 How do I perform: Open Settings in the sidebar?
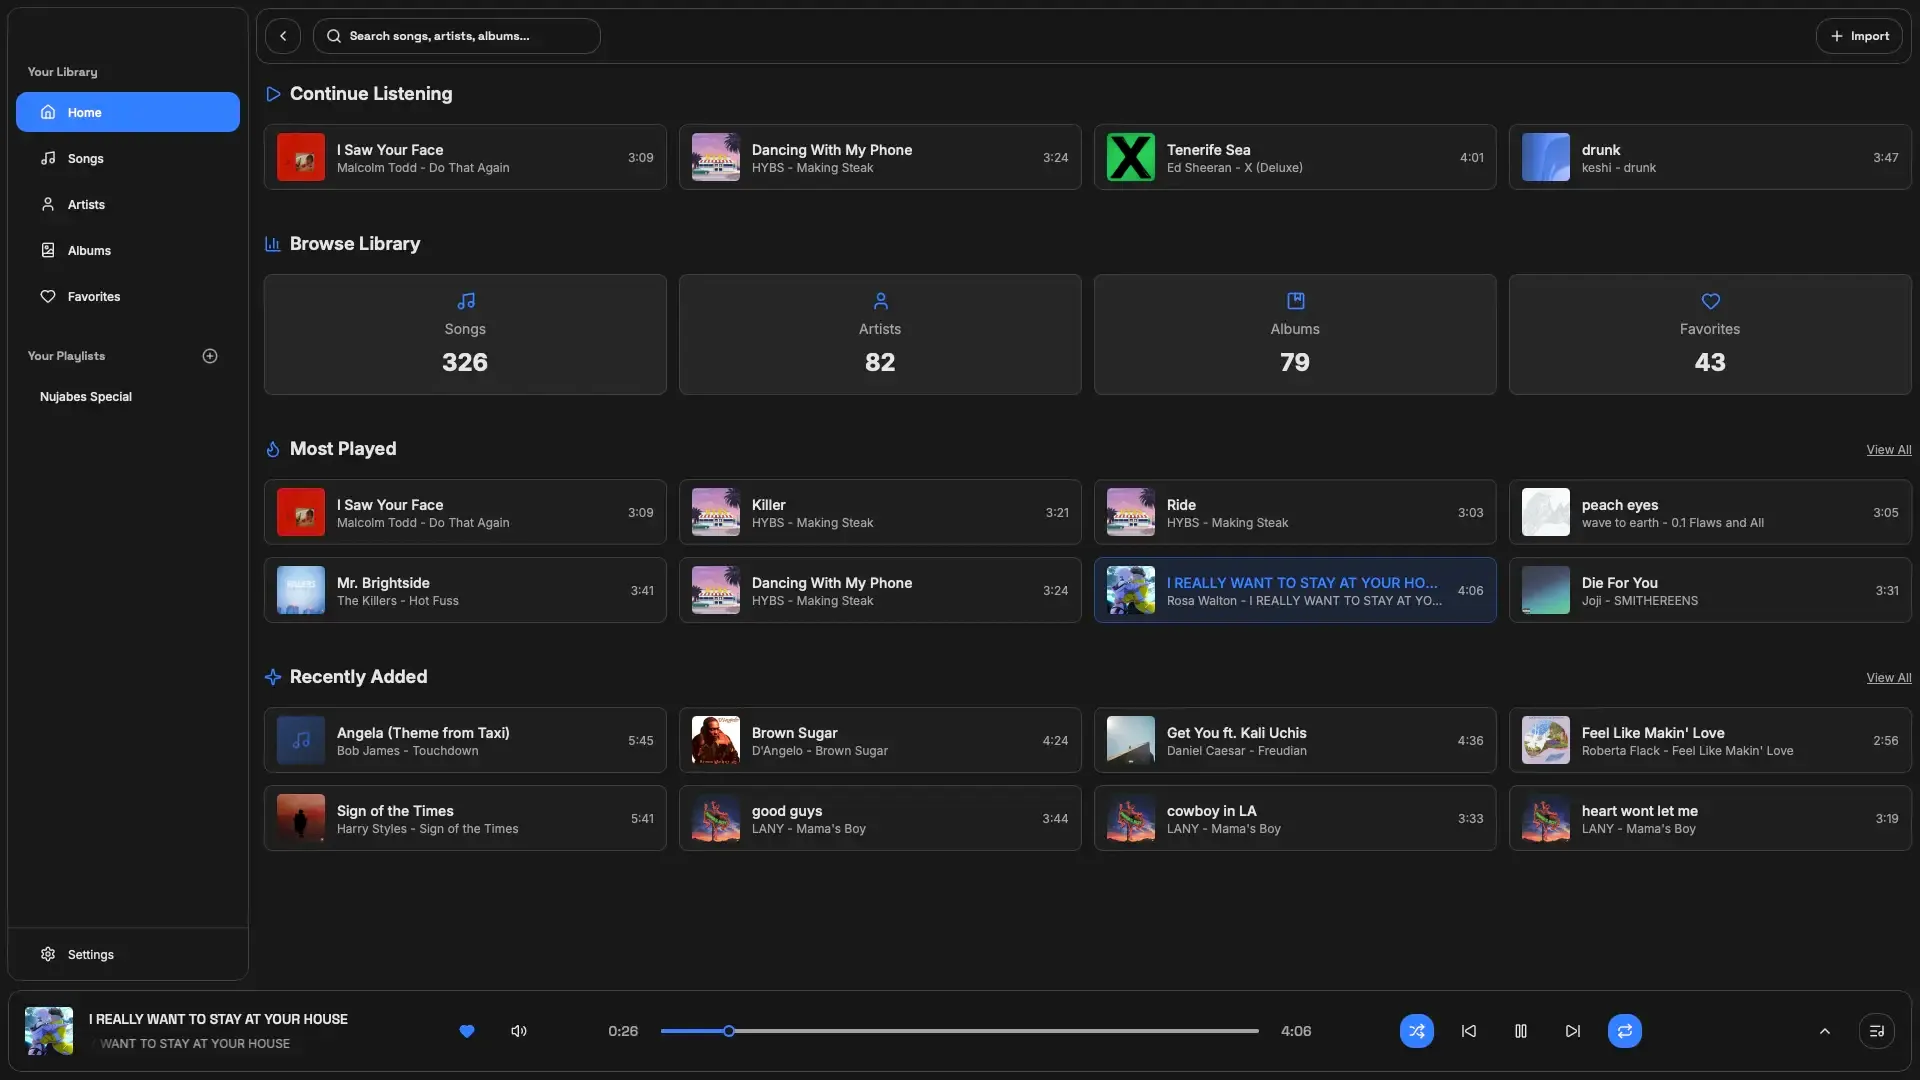click(x=128, y=954)
